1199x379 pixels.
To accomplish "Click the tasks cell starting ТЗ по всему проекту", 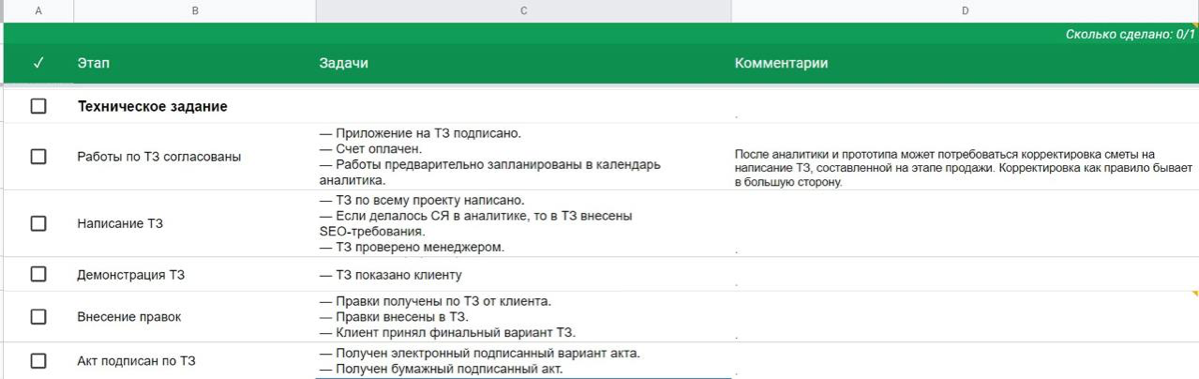I will (523, 224).
